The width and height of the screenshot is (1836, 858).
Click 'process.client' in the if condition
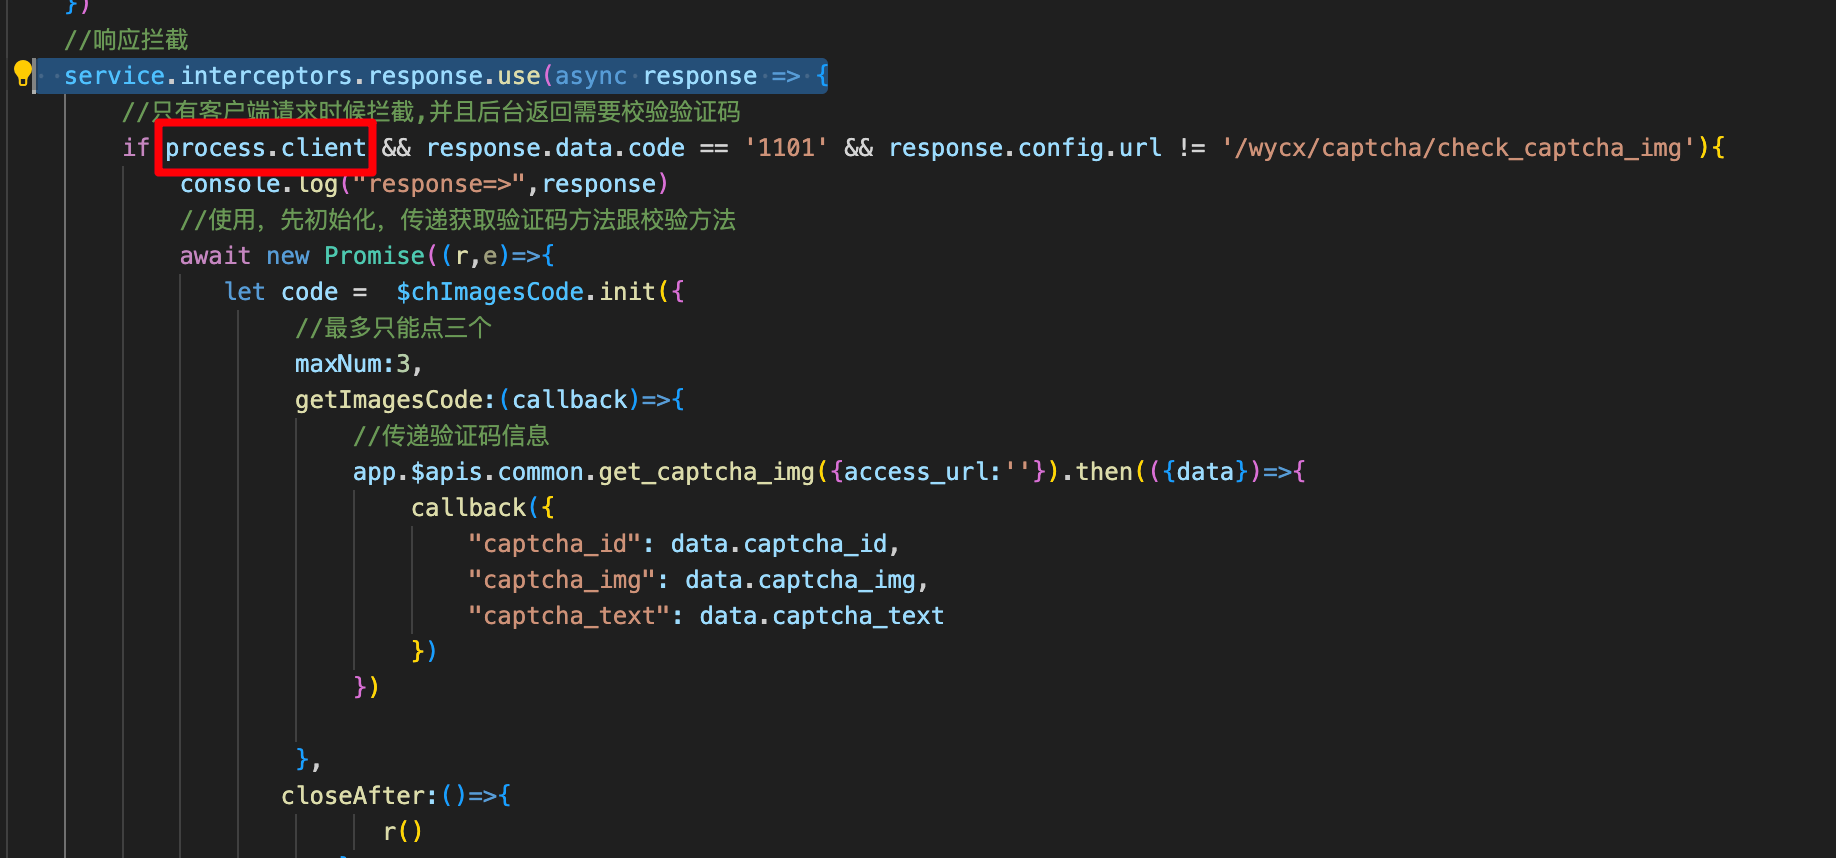(266, 148)
